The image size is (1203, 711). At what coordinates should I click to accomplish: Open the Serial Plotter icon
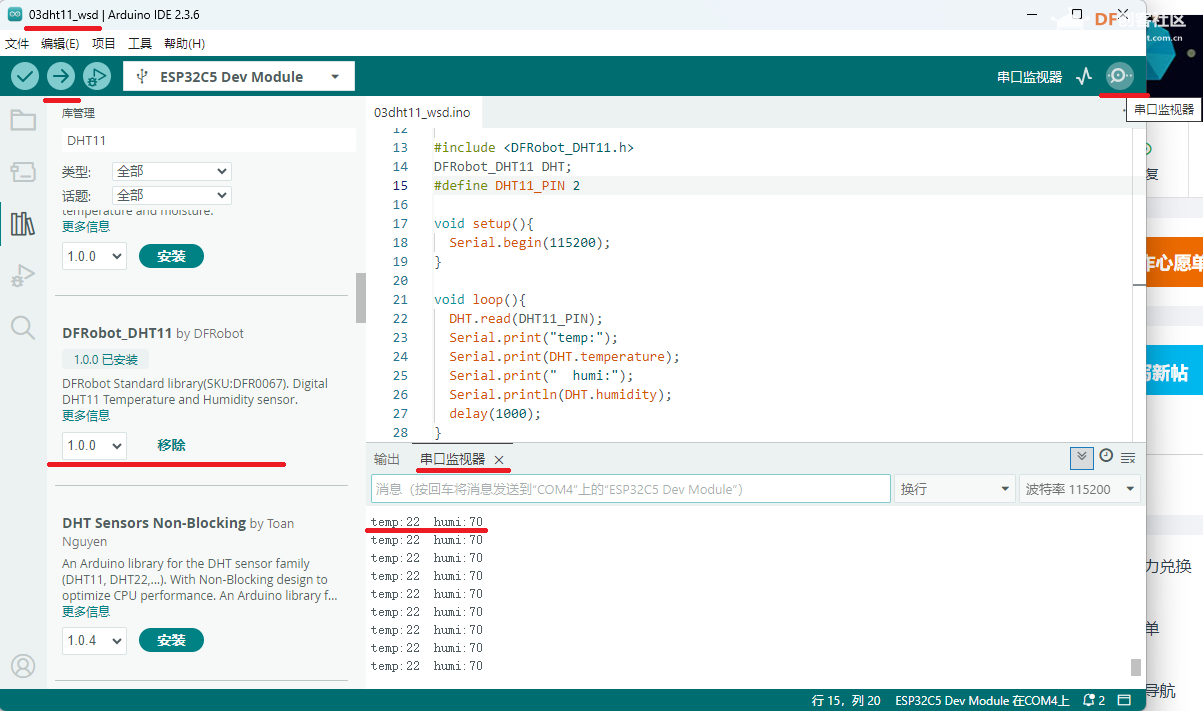(1084, 76)
